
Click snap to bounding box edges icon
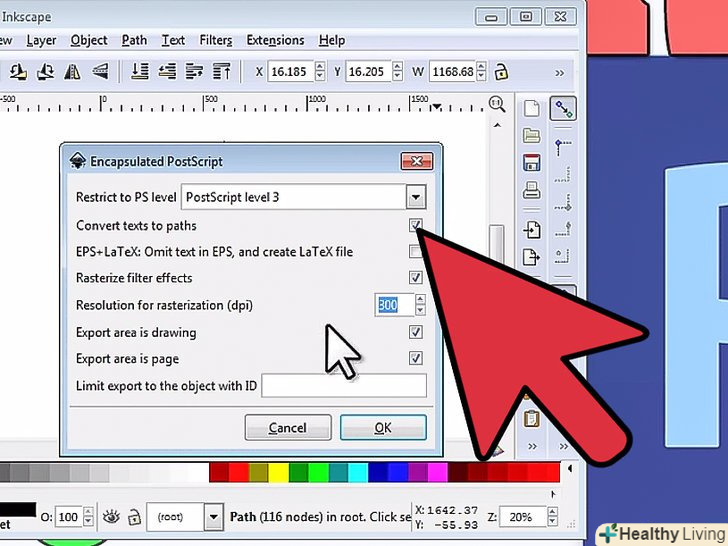(x=563, y=175)
